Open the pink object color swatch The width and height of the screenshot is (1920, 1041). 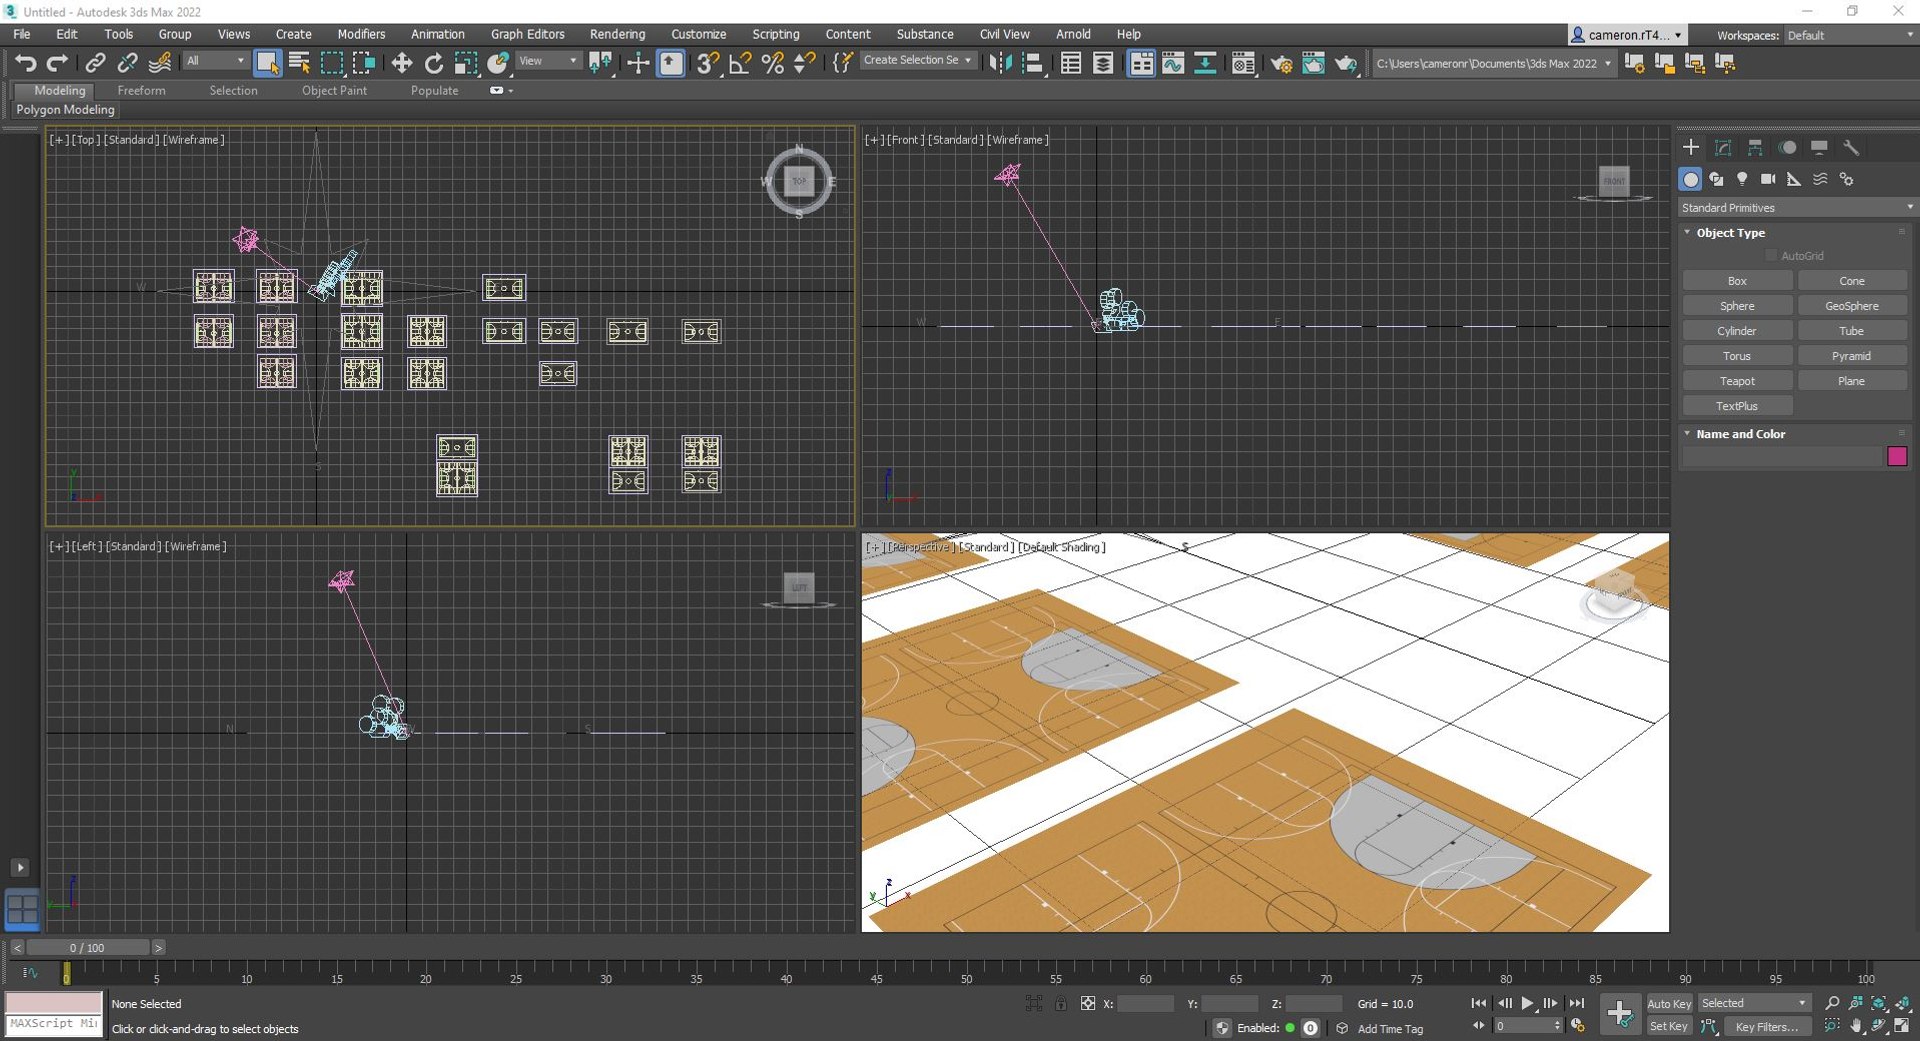1897,456
